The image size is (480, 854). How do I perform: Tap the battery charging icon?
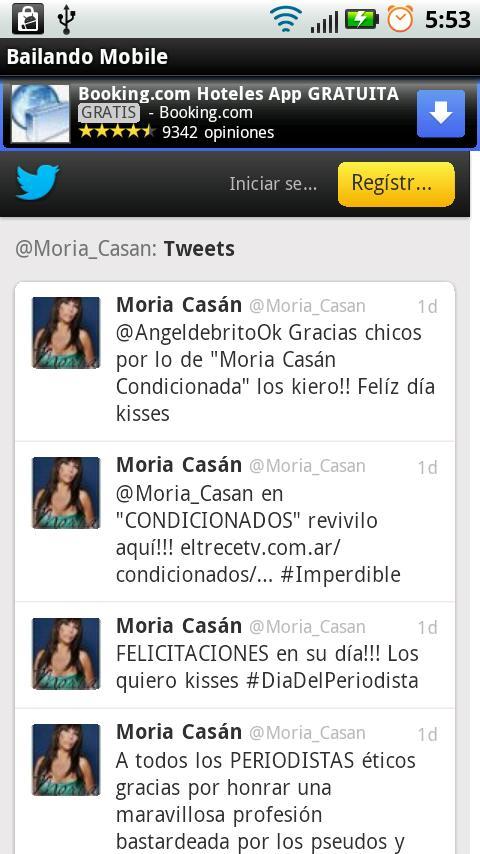coord(361,20)
